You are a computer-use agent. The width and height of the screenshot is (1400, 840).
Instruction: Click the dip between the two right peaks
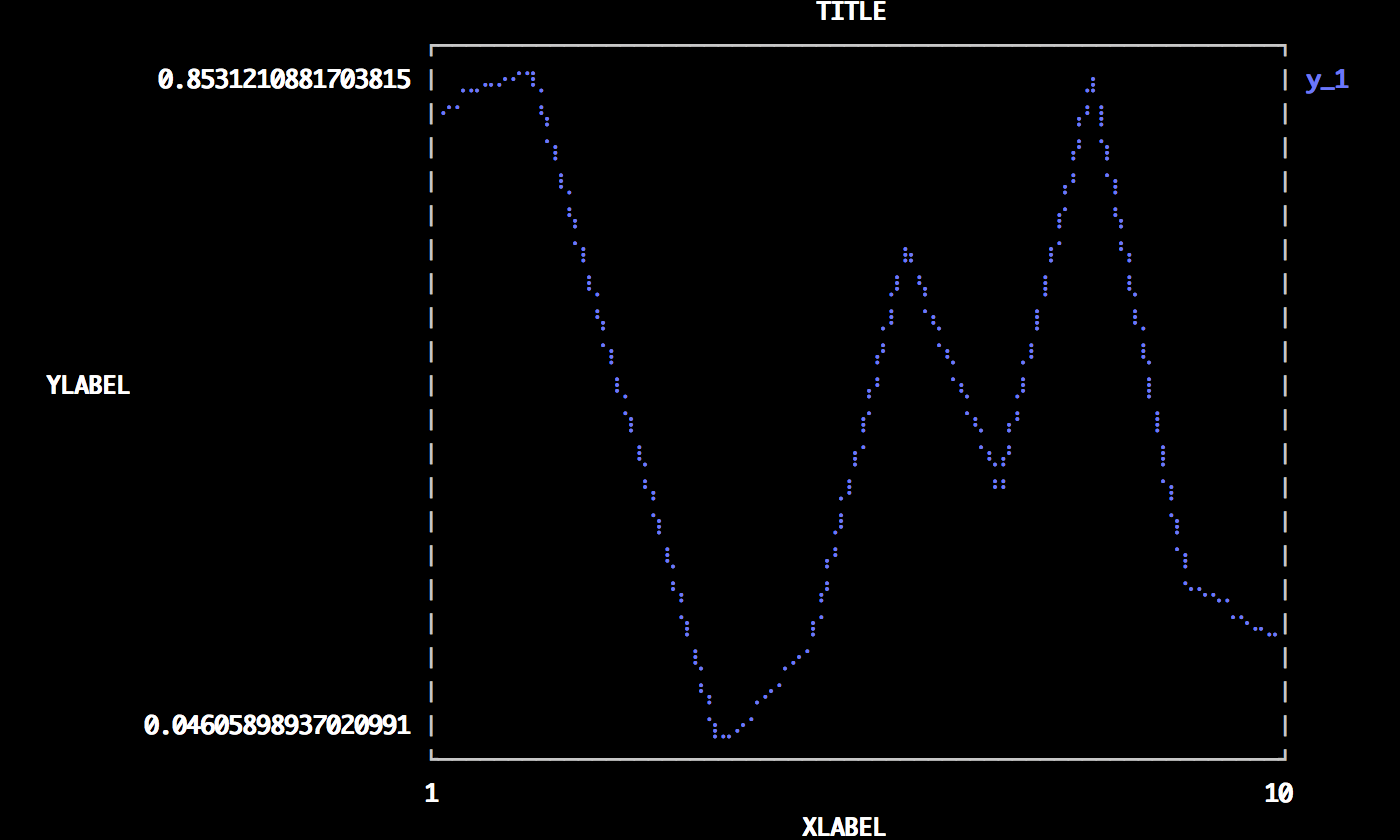point(999,485)
